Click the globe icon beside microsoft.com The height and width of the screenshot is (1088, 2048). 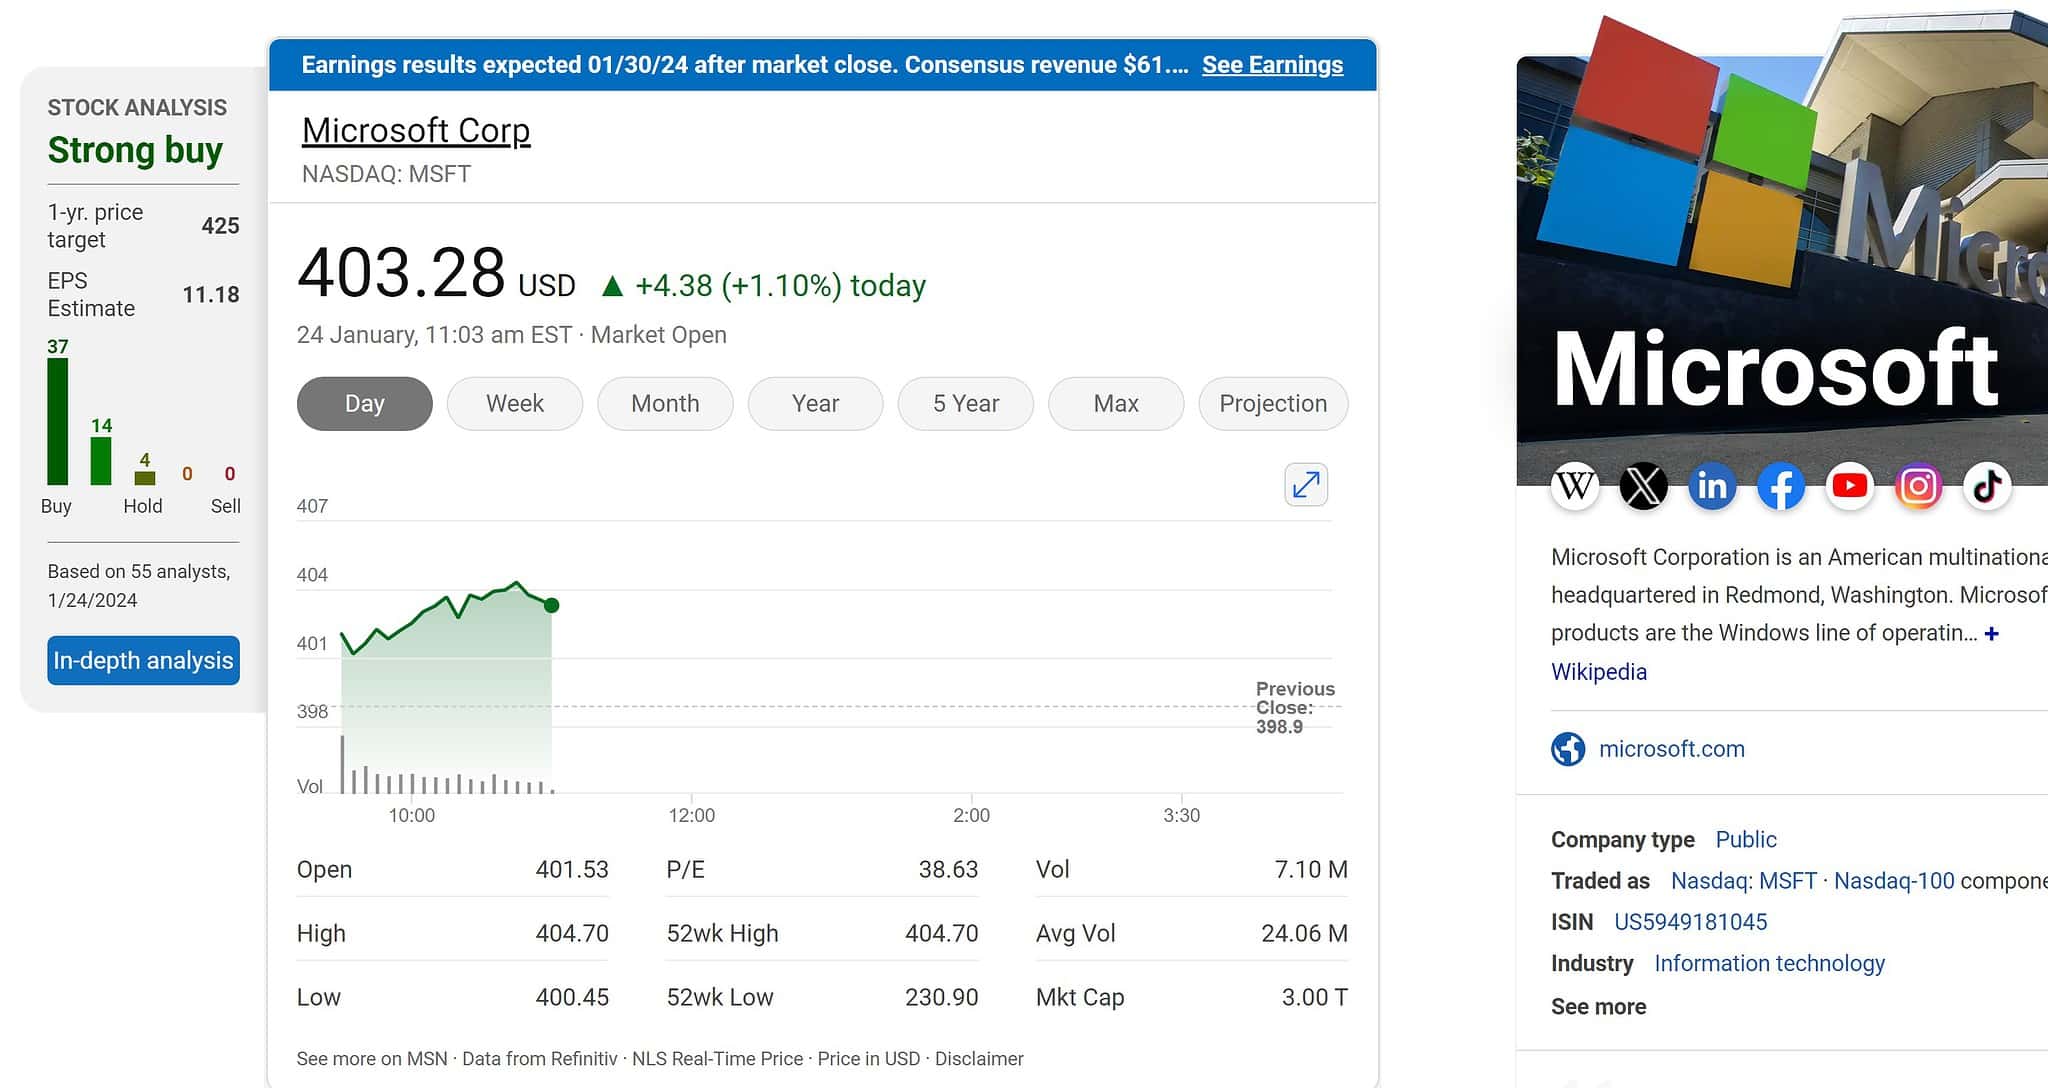[x=1568, y=748]
